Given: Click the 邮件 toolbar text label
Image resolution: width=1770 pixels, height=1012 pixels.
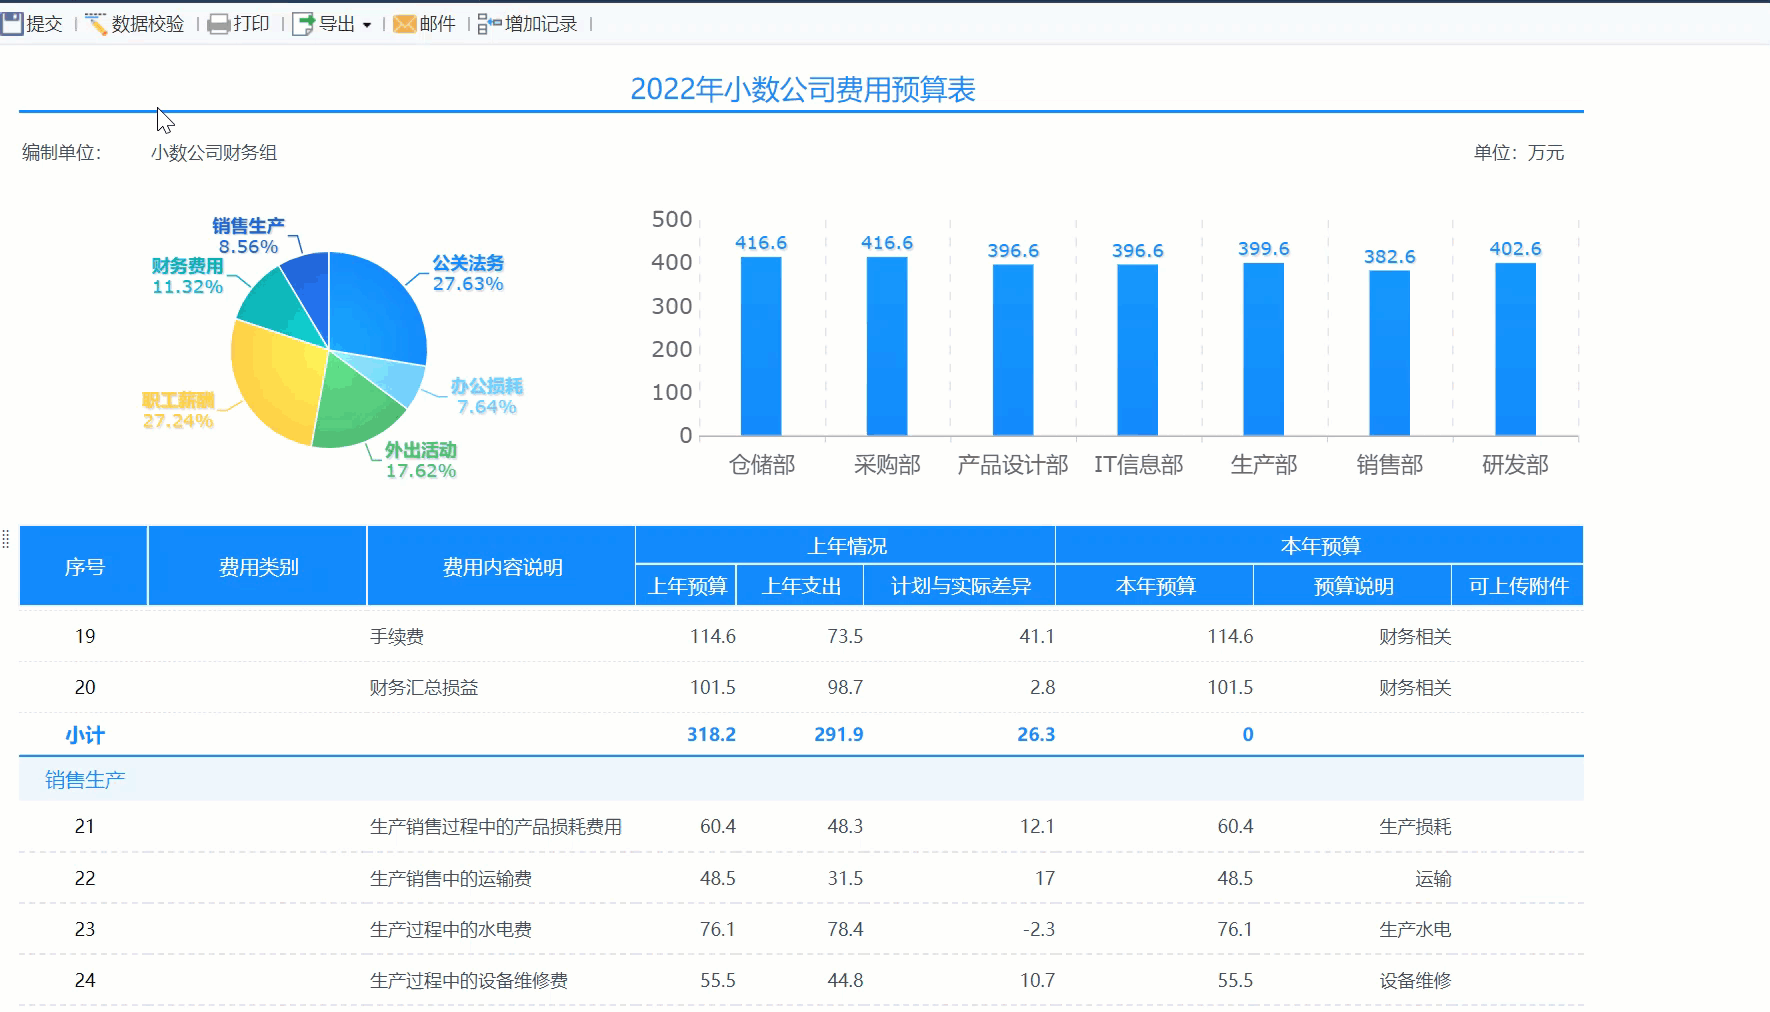Looking at the screenshot, I should coord(438,24).
